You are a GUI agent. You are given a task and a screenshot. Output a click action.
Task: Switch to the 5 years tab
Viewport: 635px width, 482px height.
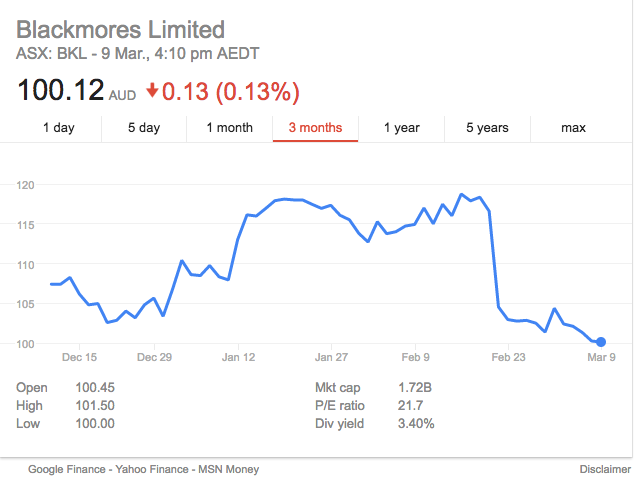tap(487, 128)
